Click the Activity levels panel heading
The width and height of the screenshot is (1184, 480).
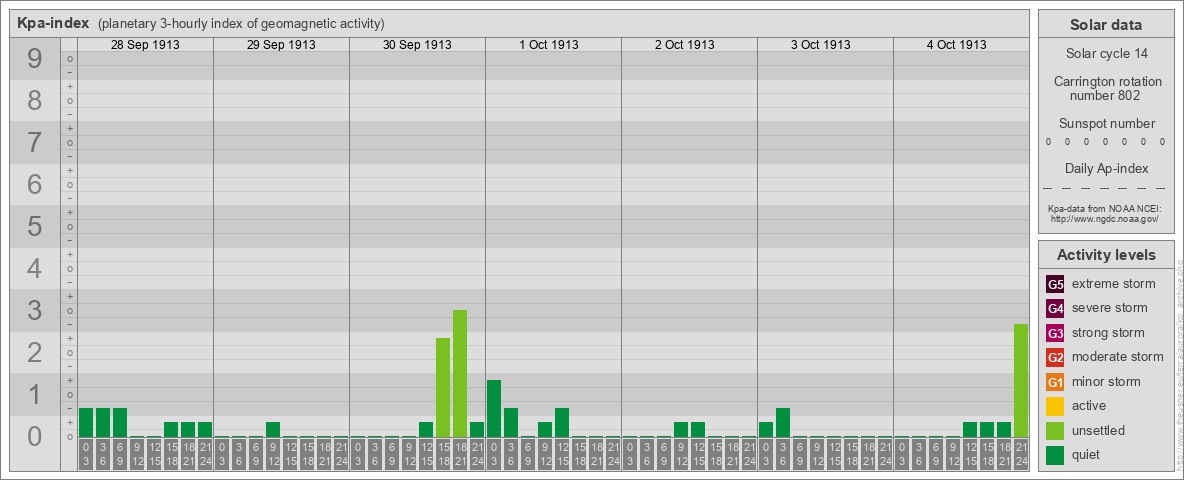[1106, 255]
